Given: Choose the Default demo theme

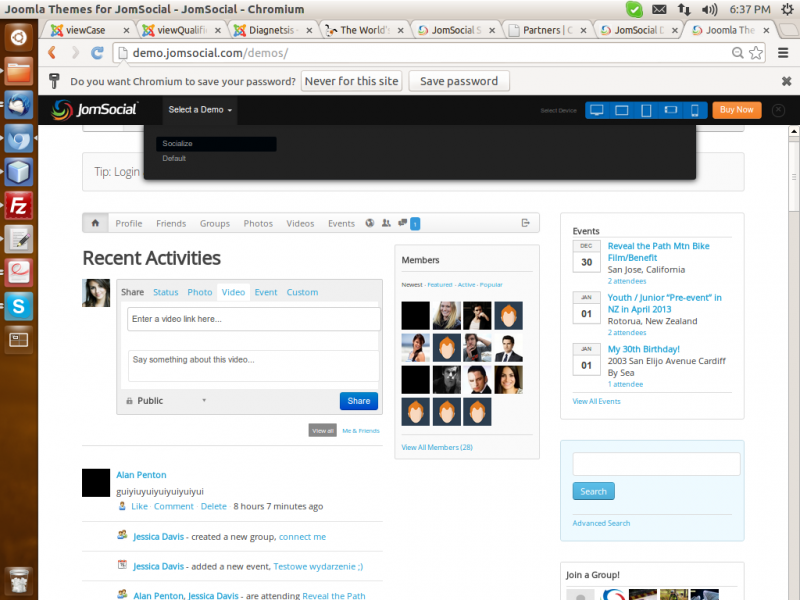Looking at the screenshot, I should [174, 159].
